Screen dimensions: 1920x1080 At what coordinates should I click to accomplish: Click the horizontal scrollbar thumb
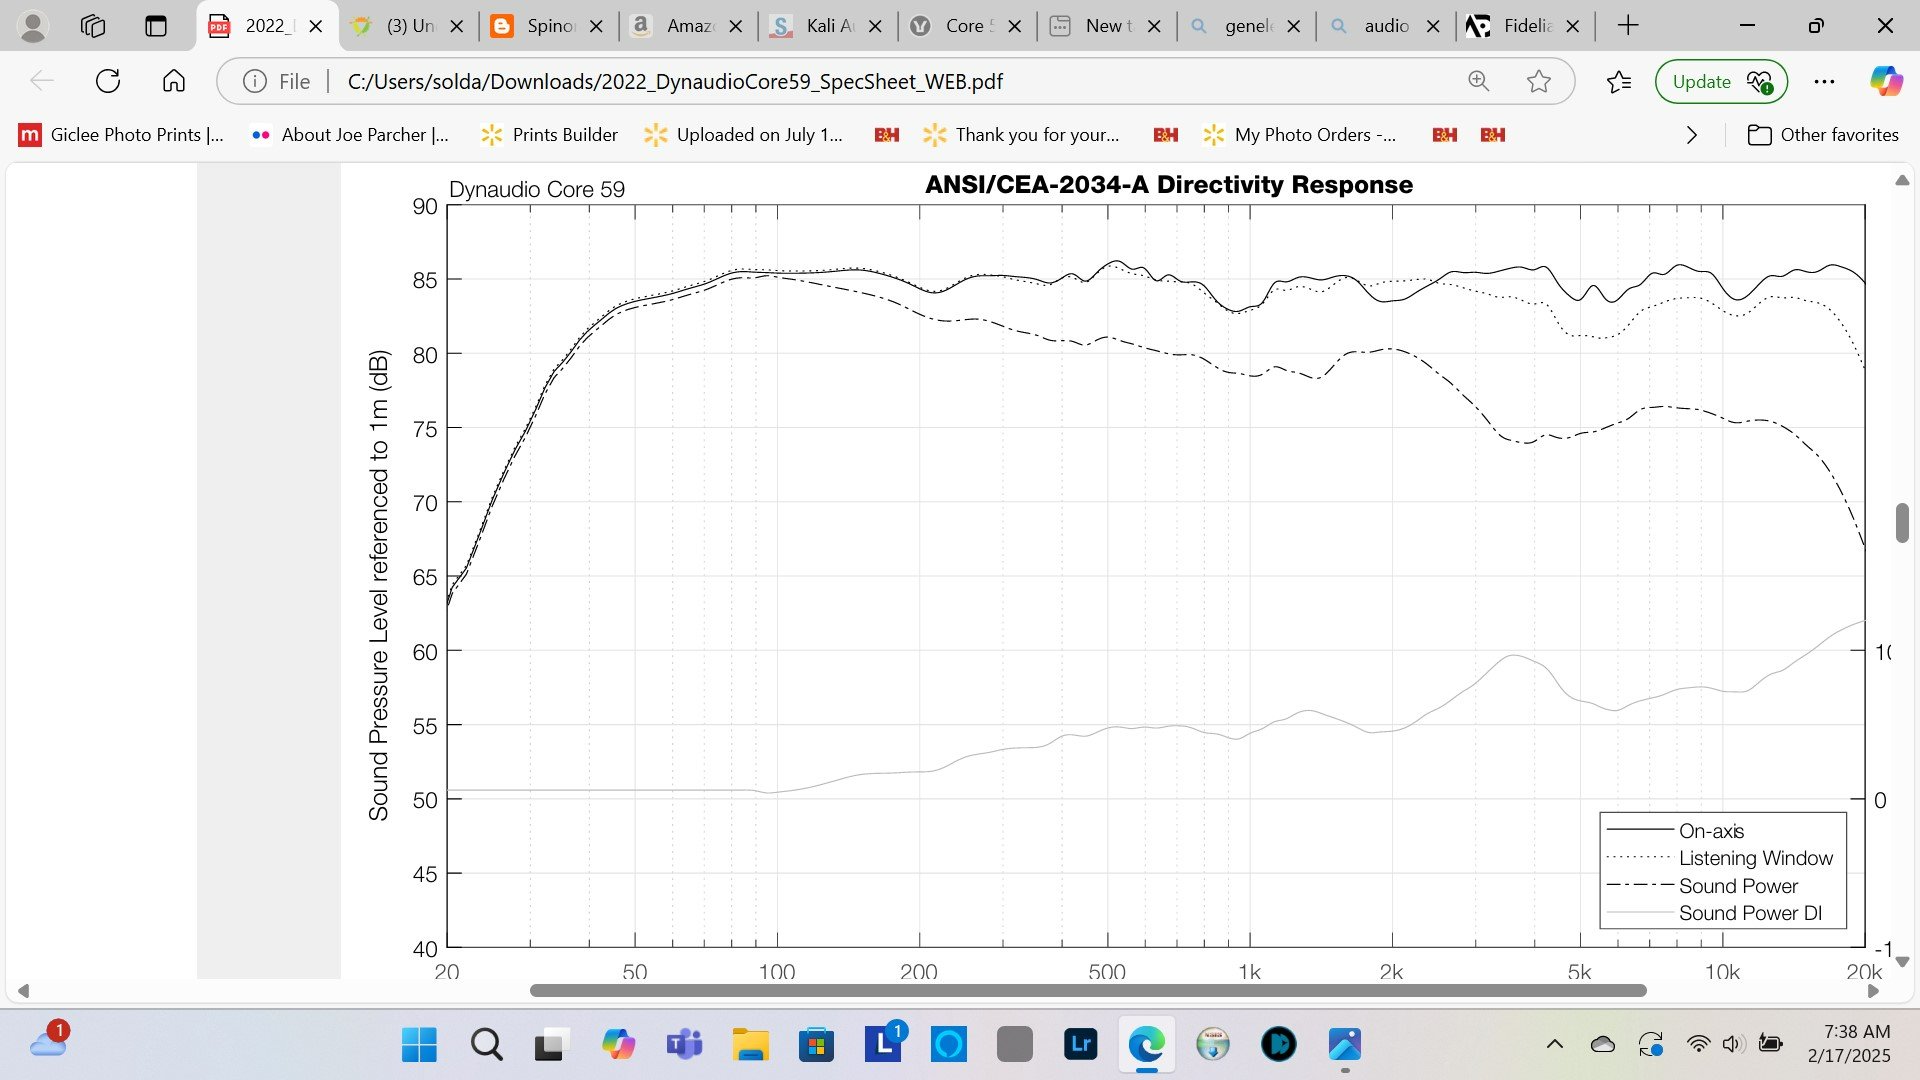tap(1088, 990)
